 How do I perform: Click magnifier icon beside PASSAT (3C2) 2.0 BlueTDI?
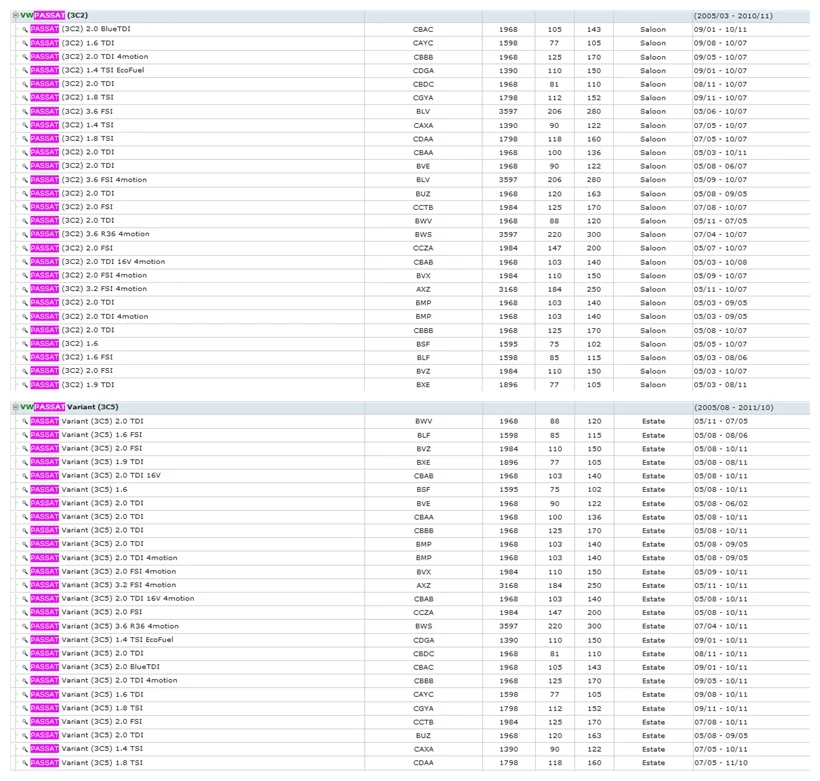(x=24, y=29)
